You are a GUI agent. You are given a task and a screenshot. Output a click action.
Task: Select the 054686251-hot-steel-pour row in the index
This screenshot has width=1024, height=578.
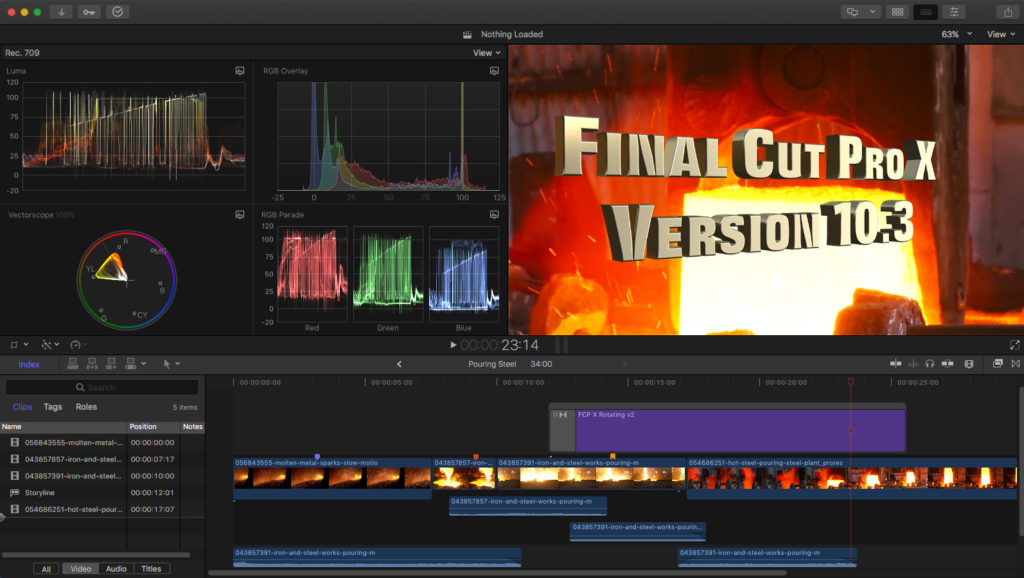[102, 509]
